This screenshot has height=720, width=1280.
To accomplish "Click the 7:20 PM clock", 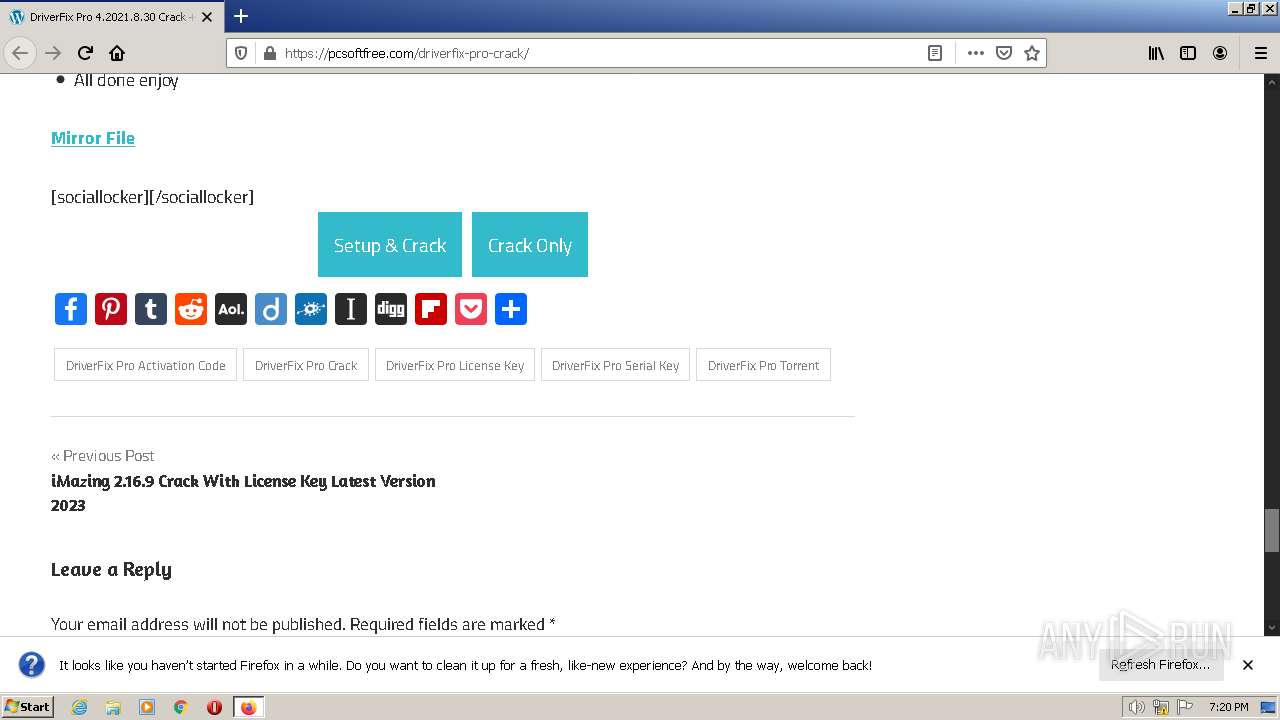I will tap(1228, 707).
